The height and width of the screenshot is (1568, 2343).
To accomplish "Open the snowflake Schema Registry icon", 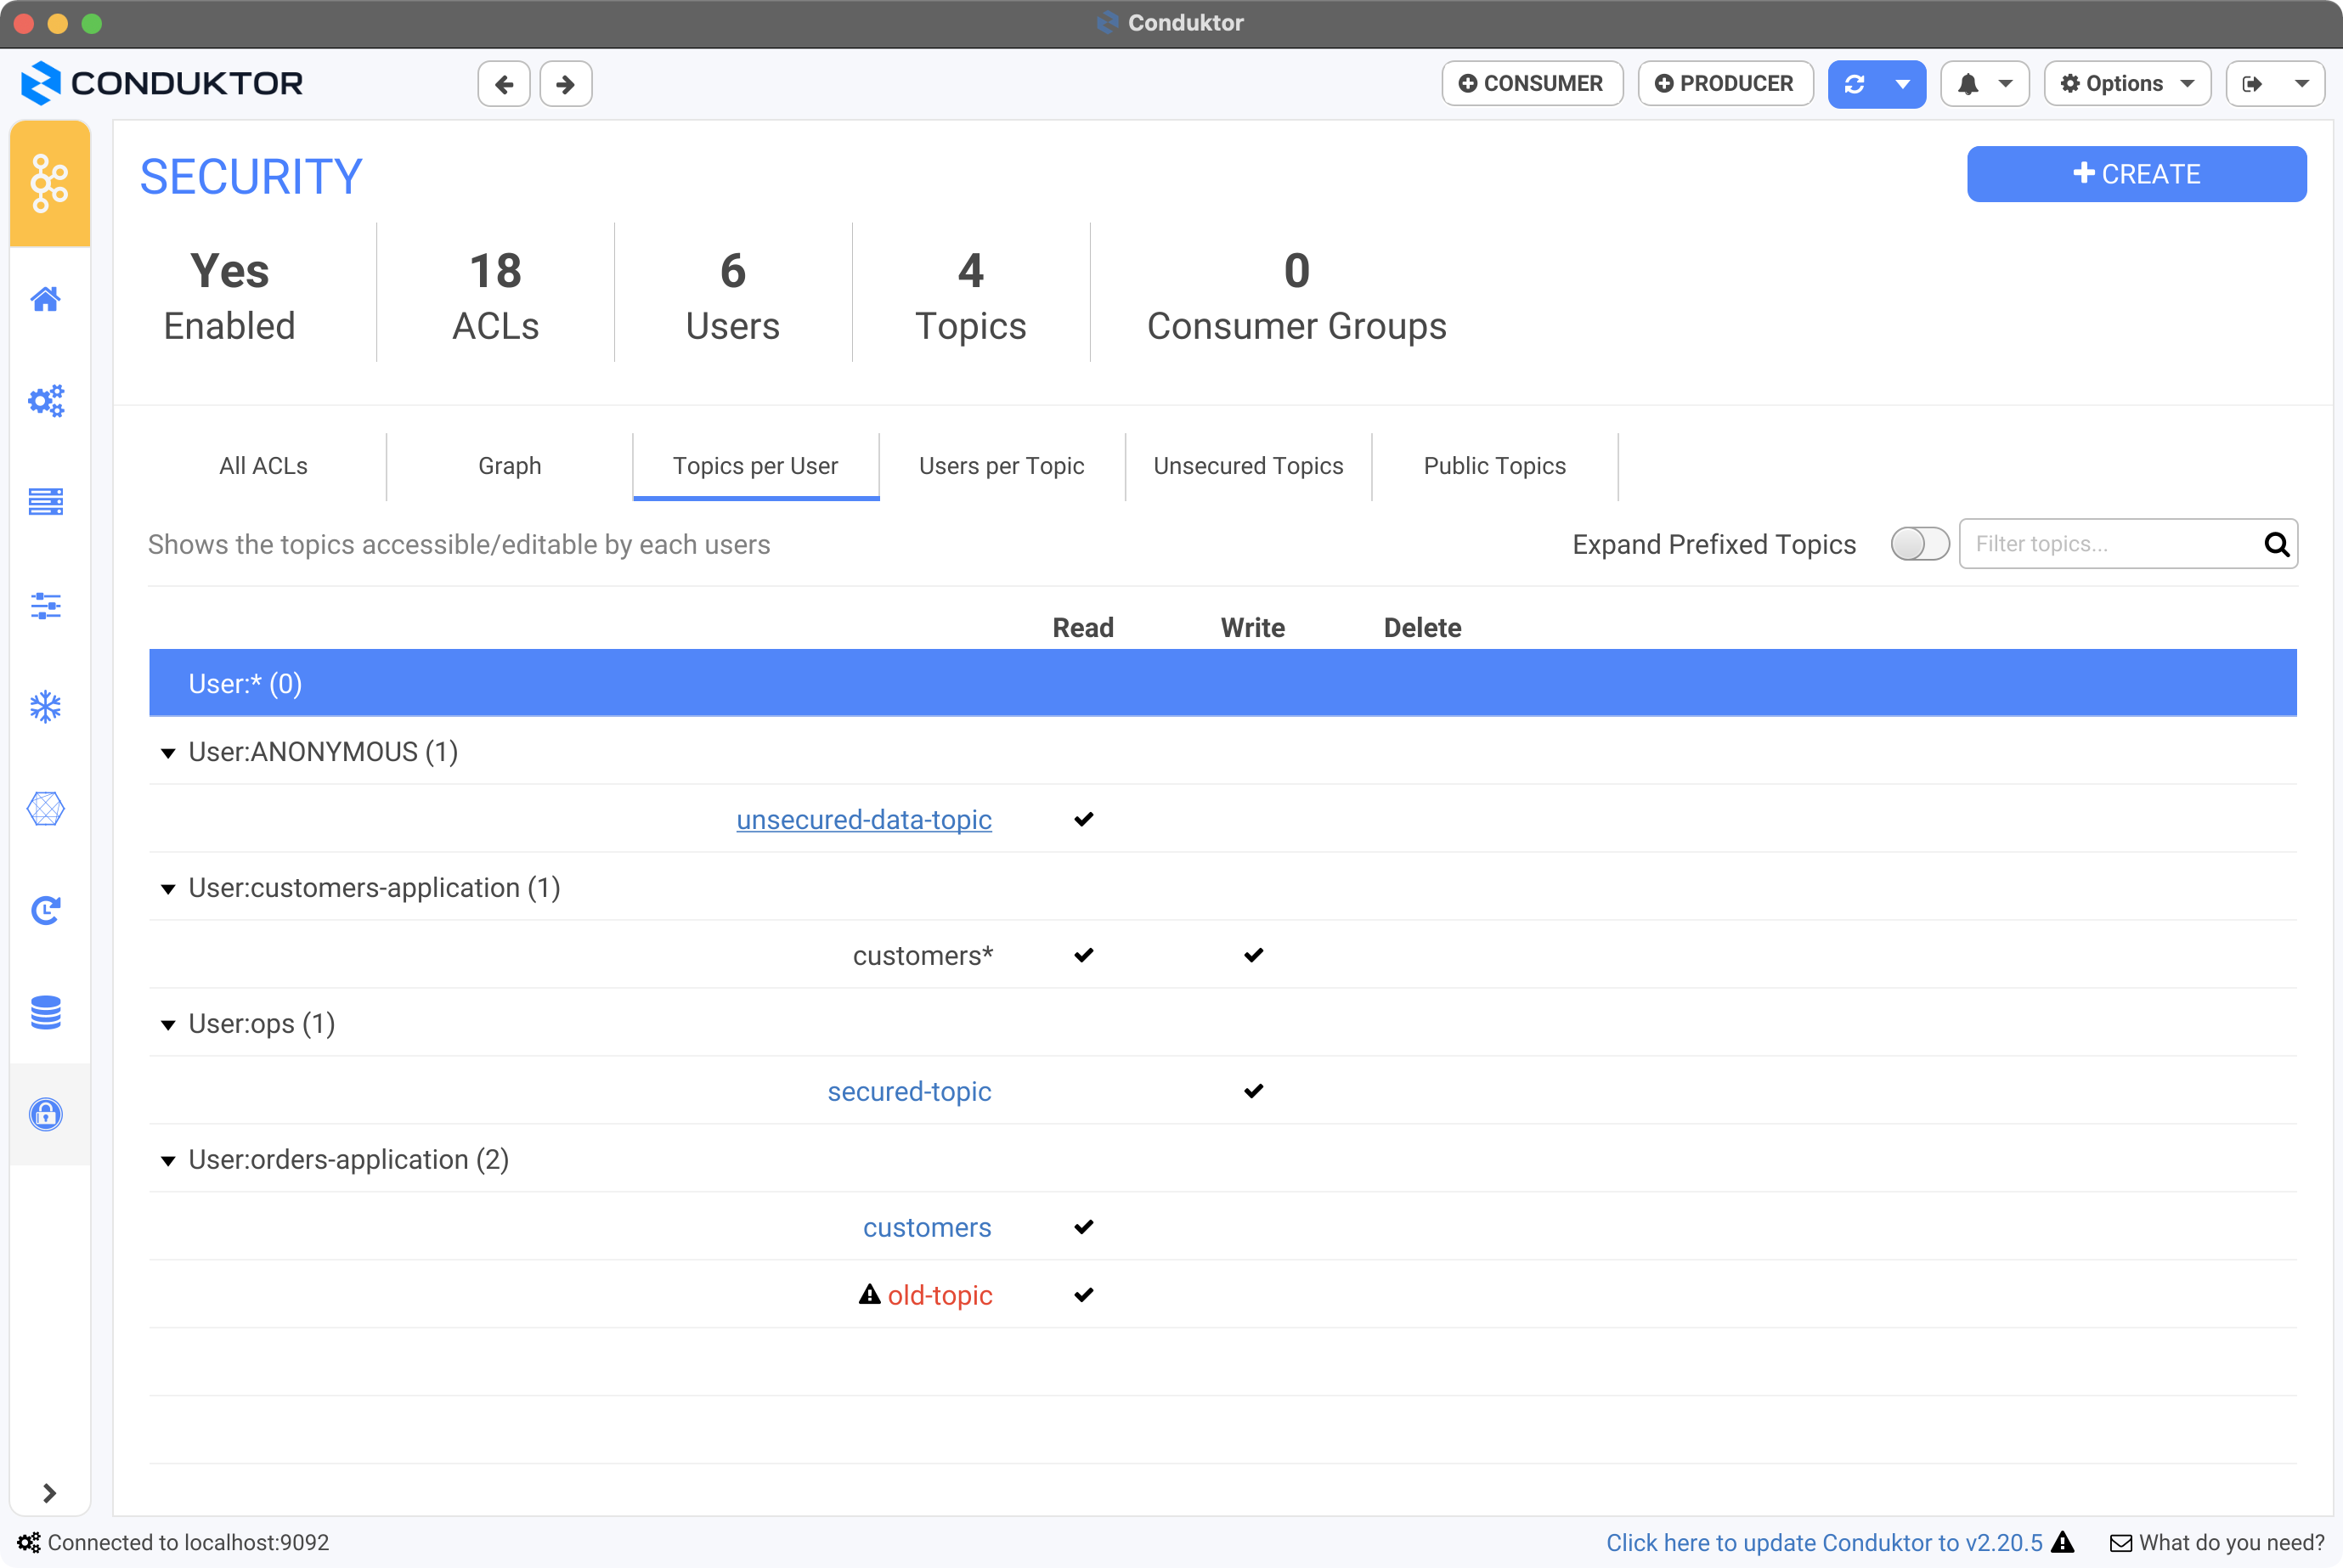I will tap(46, 707).
